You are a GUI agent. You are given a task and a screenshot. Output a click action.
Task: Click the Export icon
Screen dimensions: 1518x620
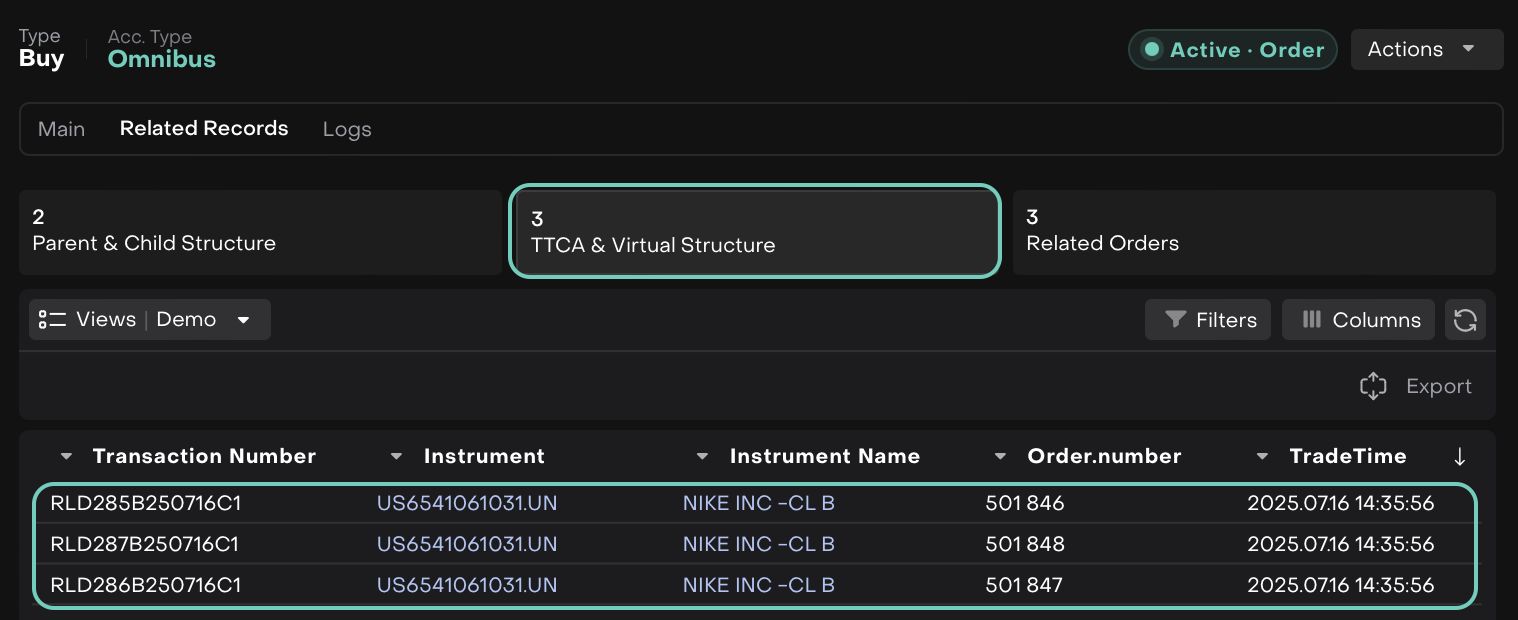coord(1373,386)
